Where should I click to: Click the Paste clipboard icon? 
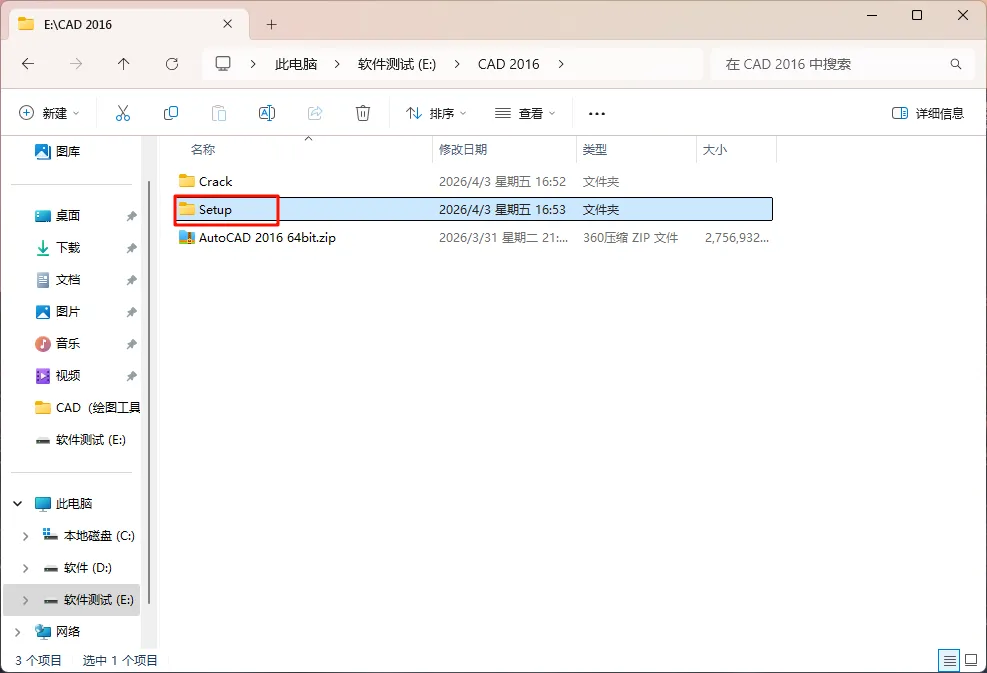pos(218,113)
